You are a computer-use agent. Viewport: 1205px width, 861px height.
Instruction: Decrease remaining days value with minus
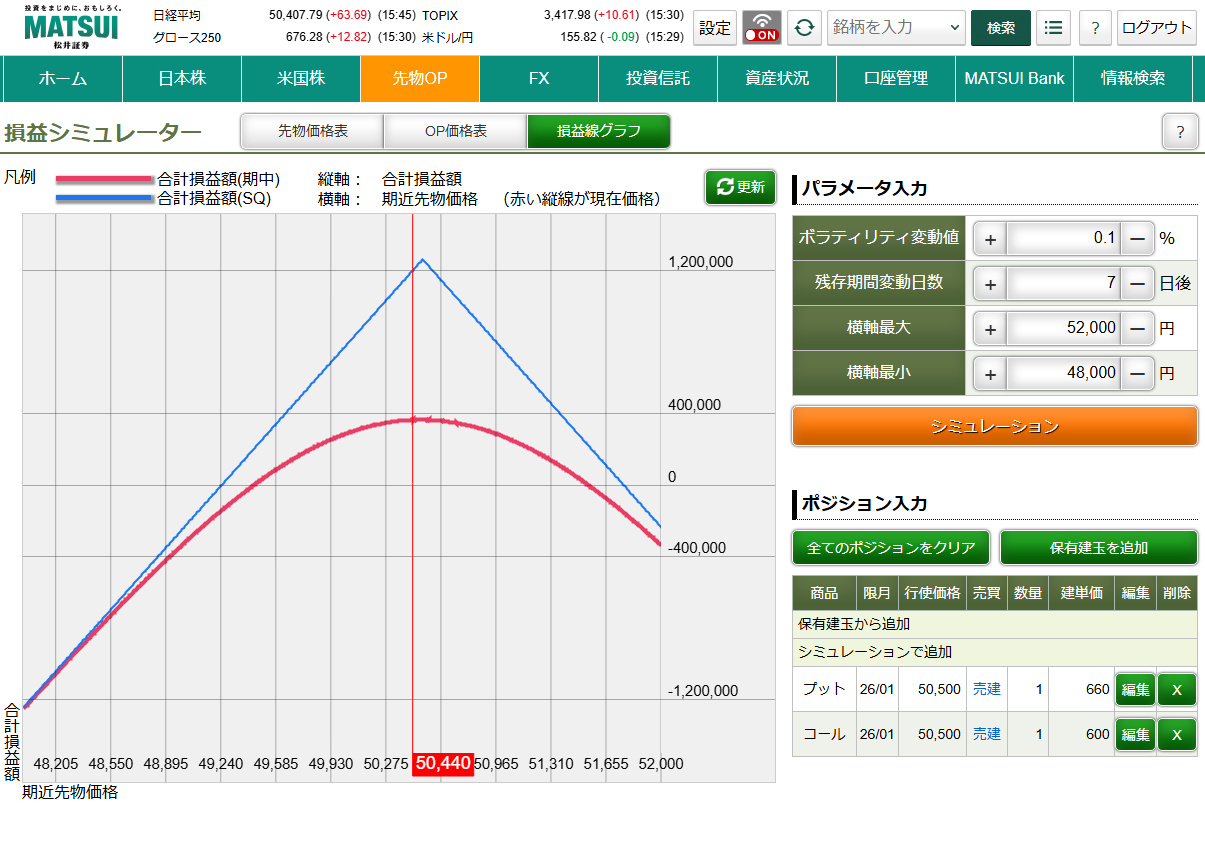(x=1137, y=284)
